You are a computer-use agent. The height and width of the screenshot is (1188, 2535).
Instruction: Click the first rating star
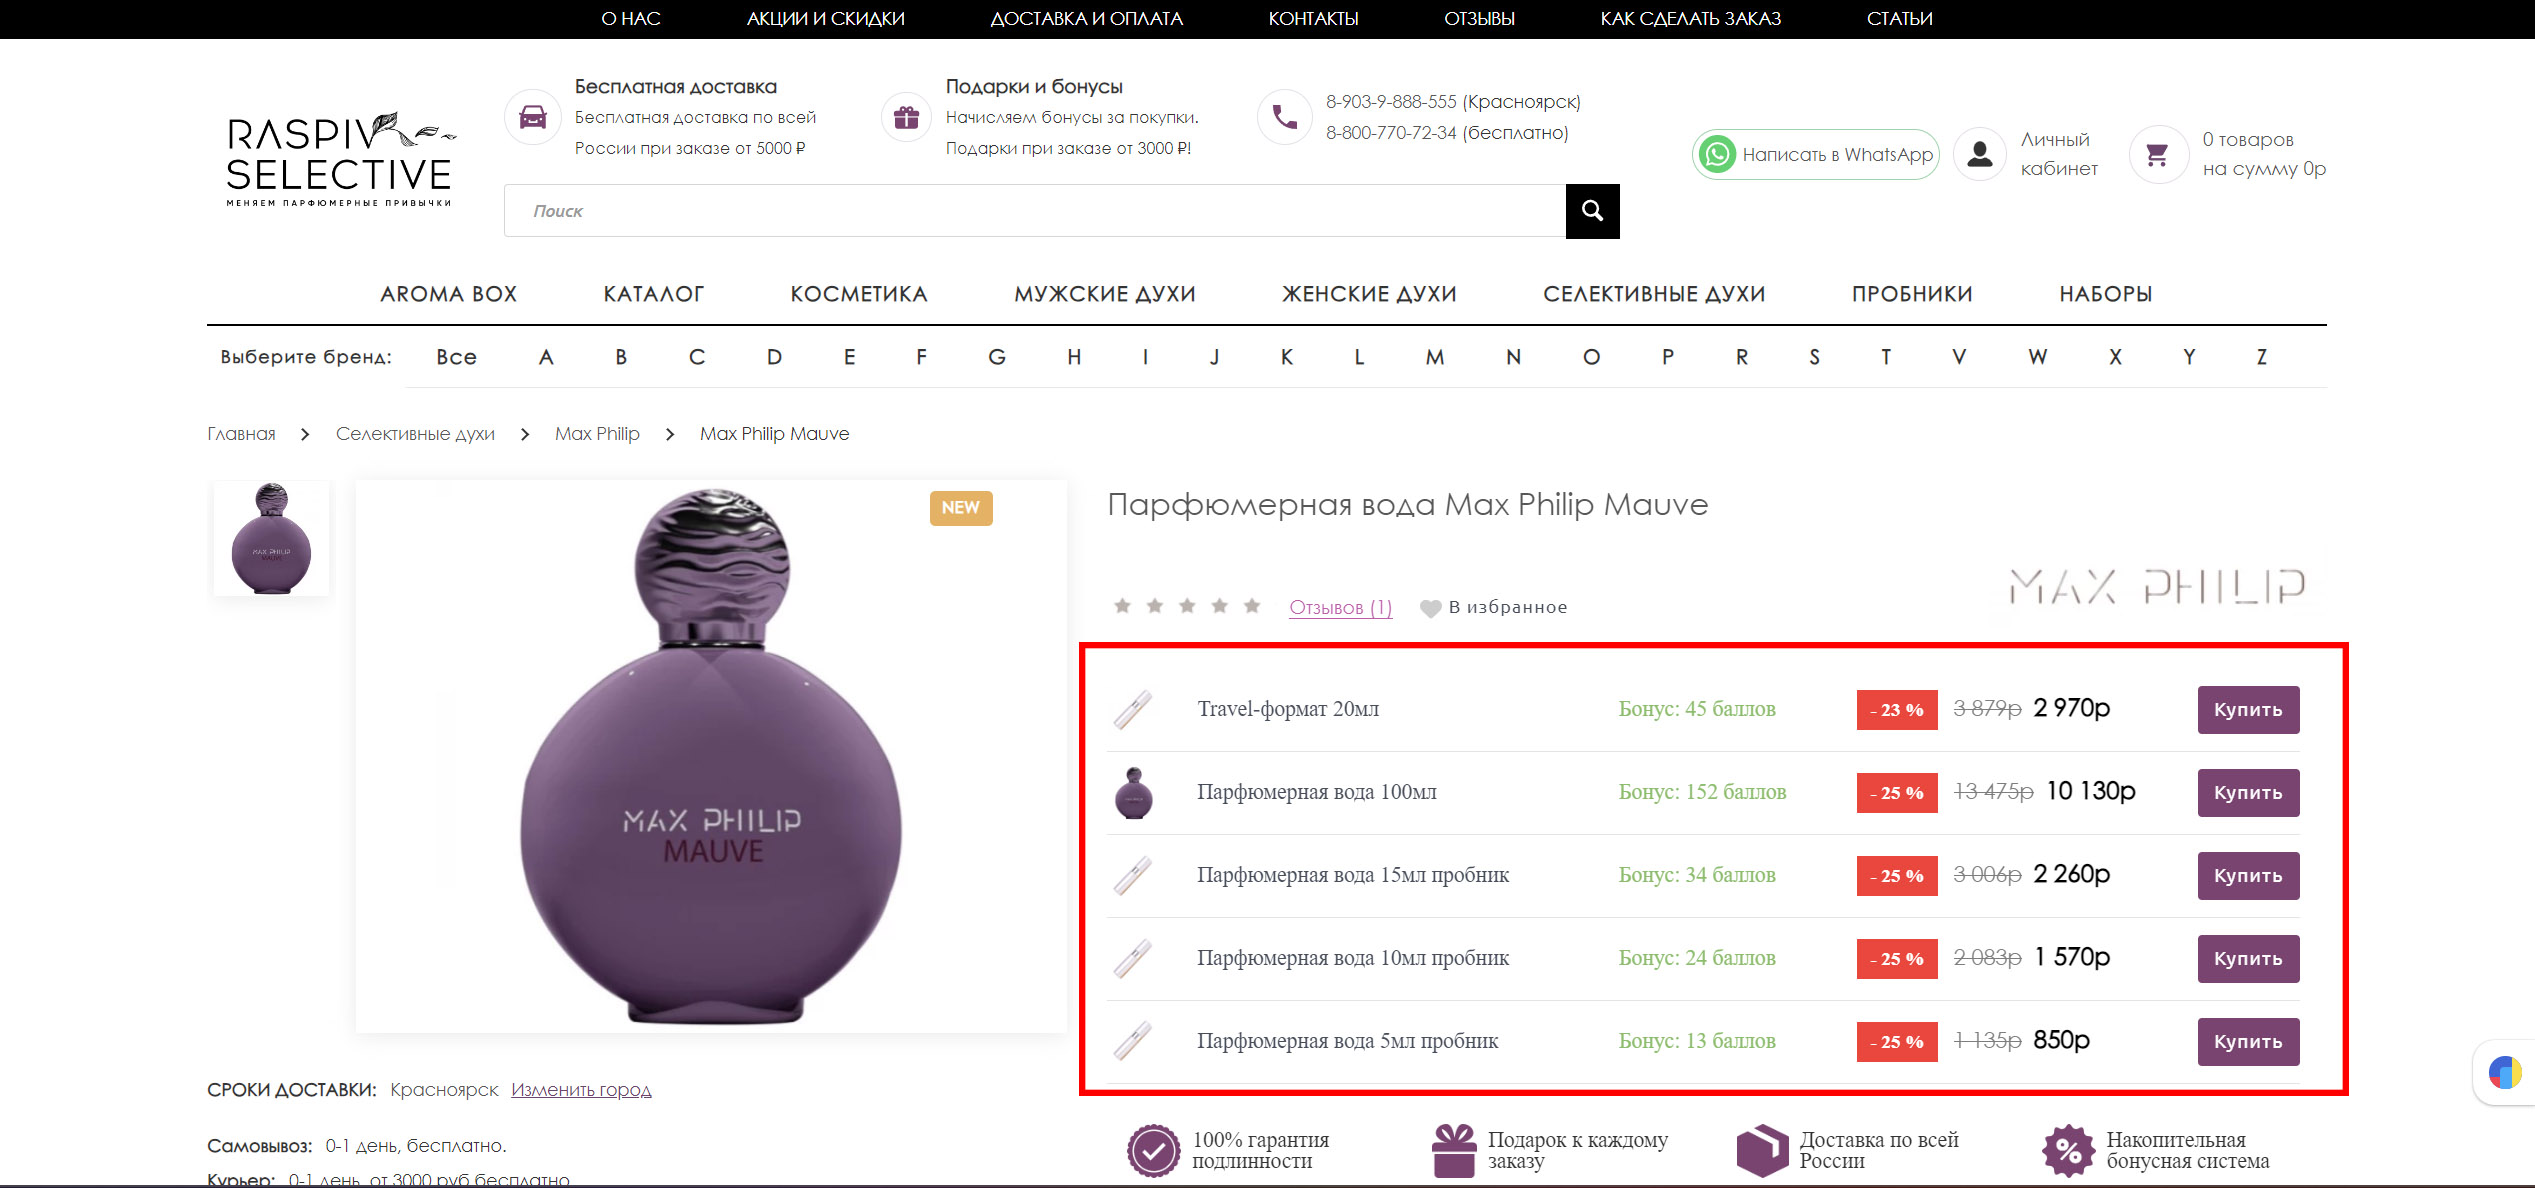point(1122,606)
